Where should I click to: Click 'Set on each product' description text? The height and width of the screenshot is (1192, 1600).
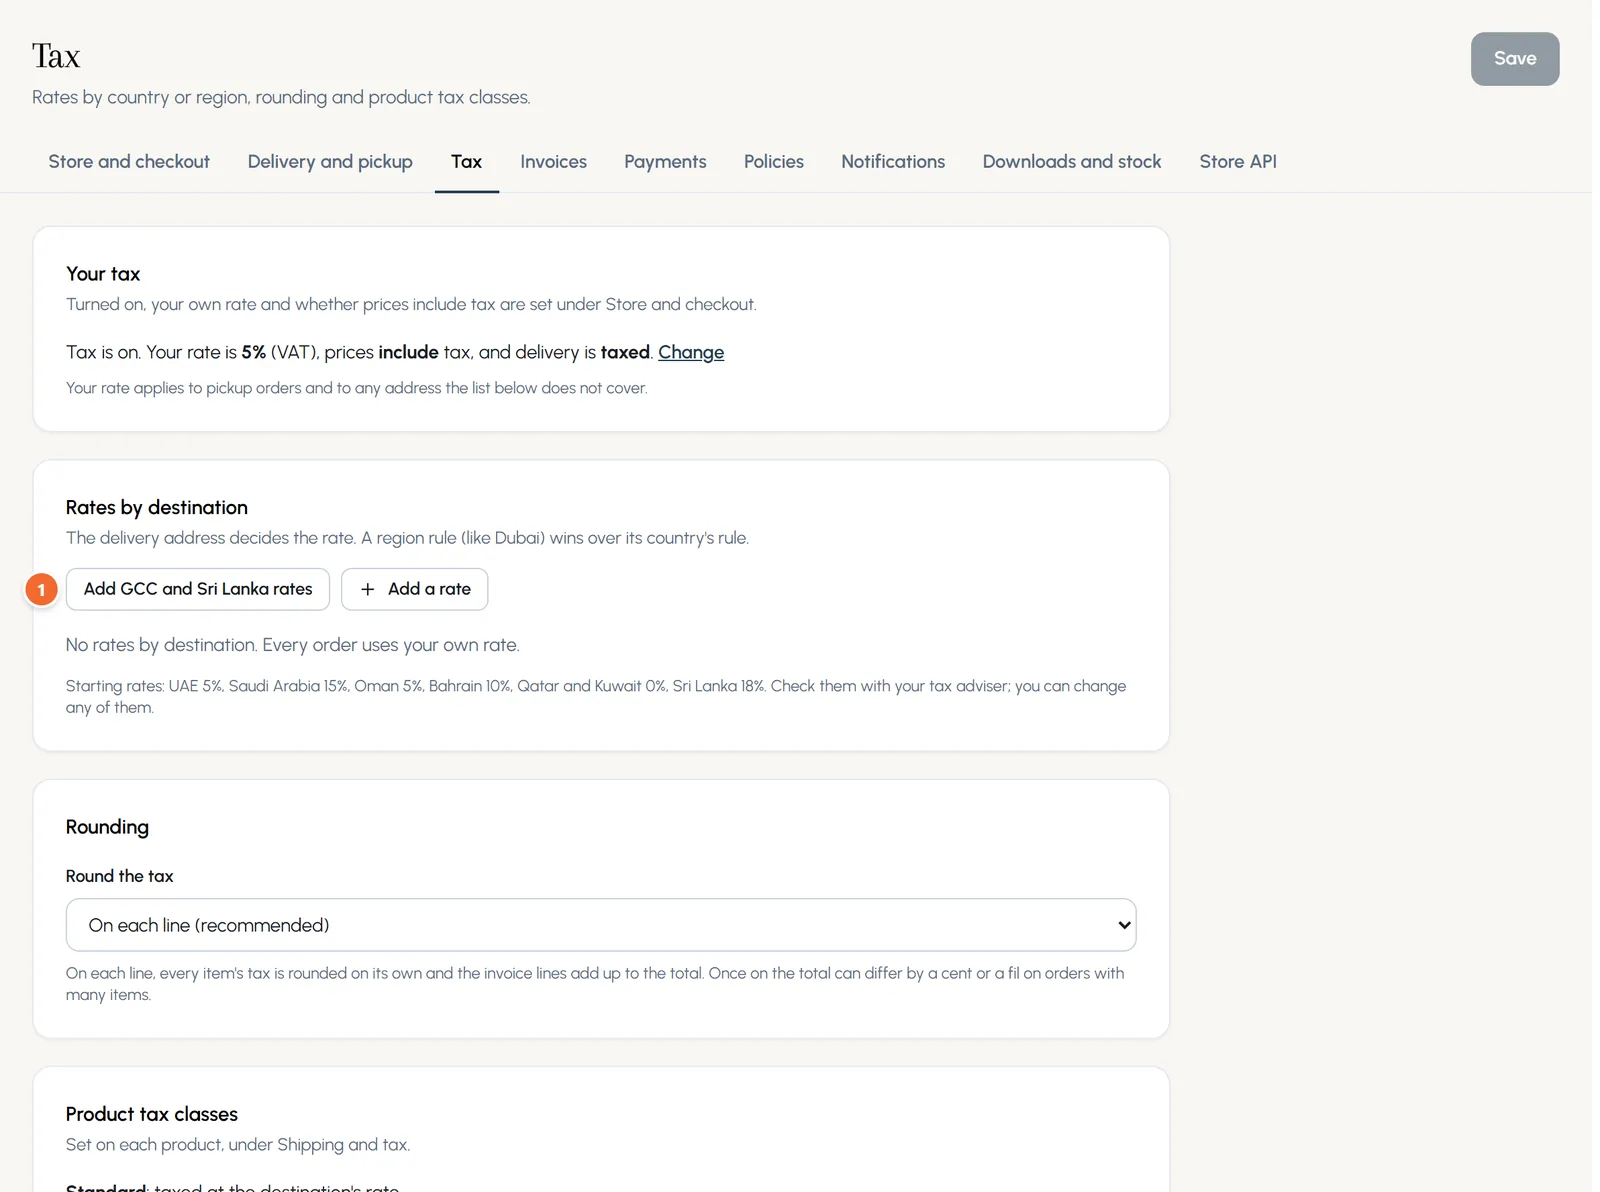(x=238, y=1144)
